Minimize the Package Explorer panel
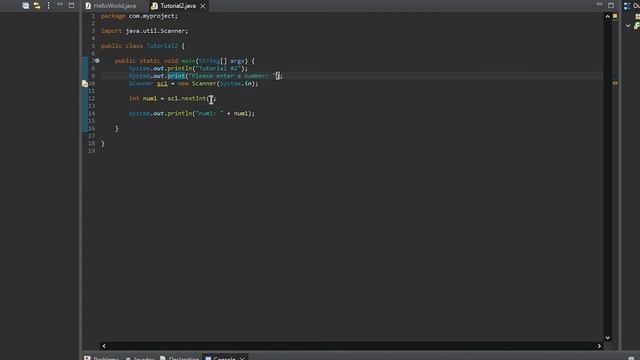The image size is (640, 360). pyautogui.click(x=60, y=4)
